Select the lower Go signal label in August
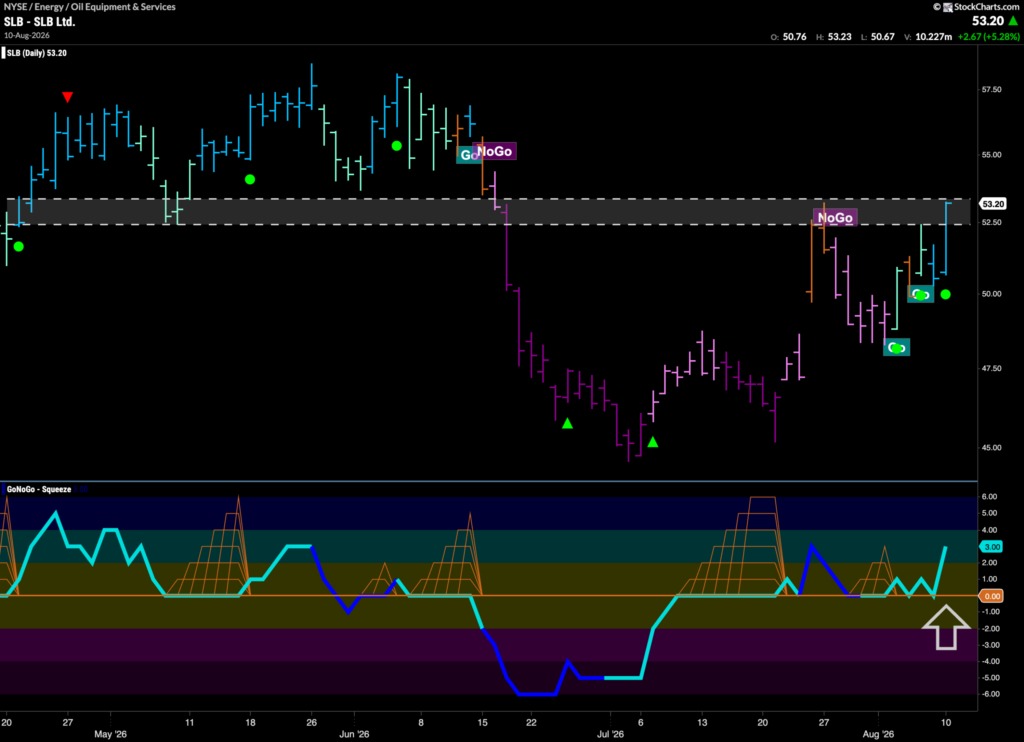This screenshot has height=742, width=1024. pyautogui.click(x=896, y=347)
